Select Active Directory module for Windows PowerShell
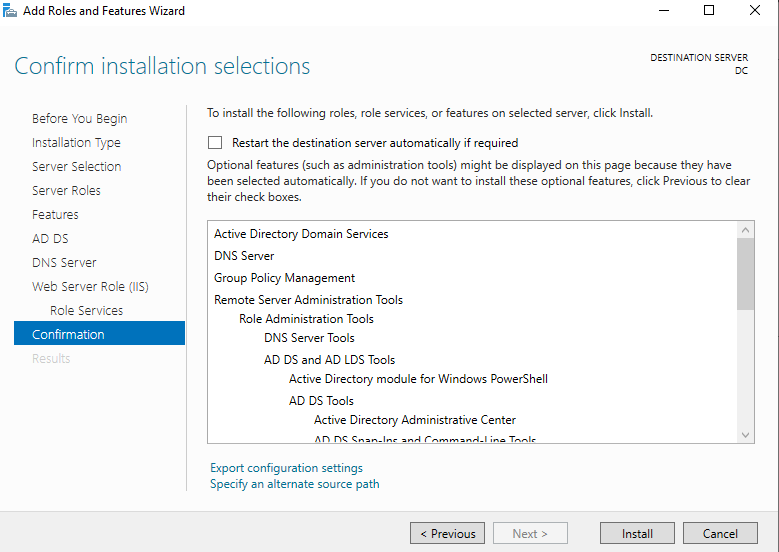Image resolution: width=779 pixels, height=552 pixels. [x=418, y=379]
